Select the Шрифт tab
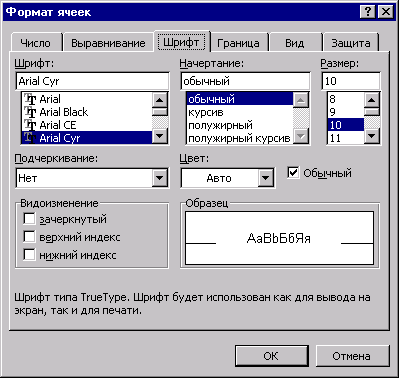 pyautogui.click(x=181, y=42)
